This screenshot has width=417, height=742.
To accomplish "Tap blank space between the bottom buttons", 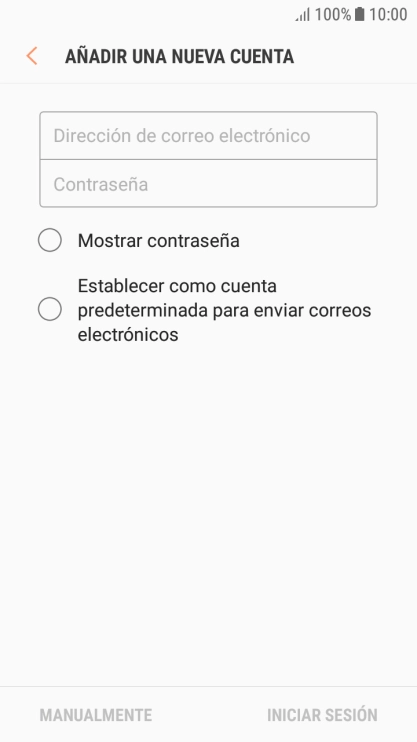I will tap(209, 715).
